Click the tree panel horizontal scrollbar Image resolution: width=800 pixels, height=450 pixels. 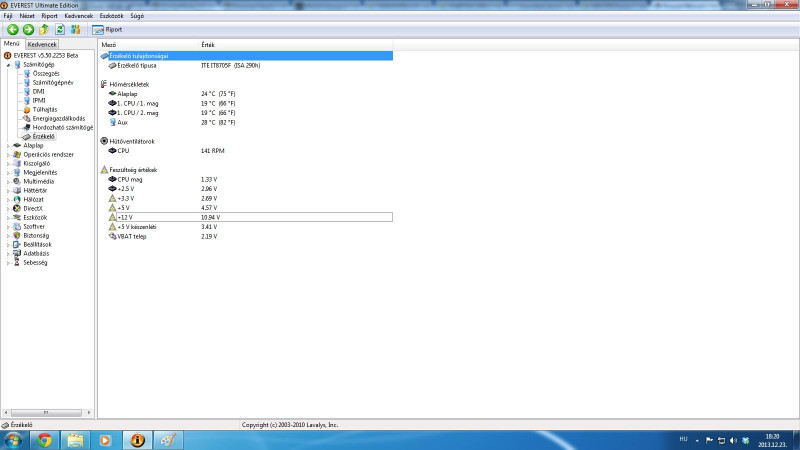[x=47, y=412]
